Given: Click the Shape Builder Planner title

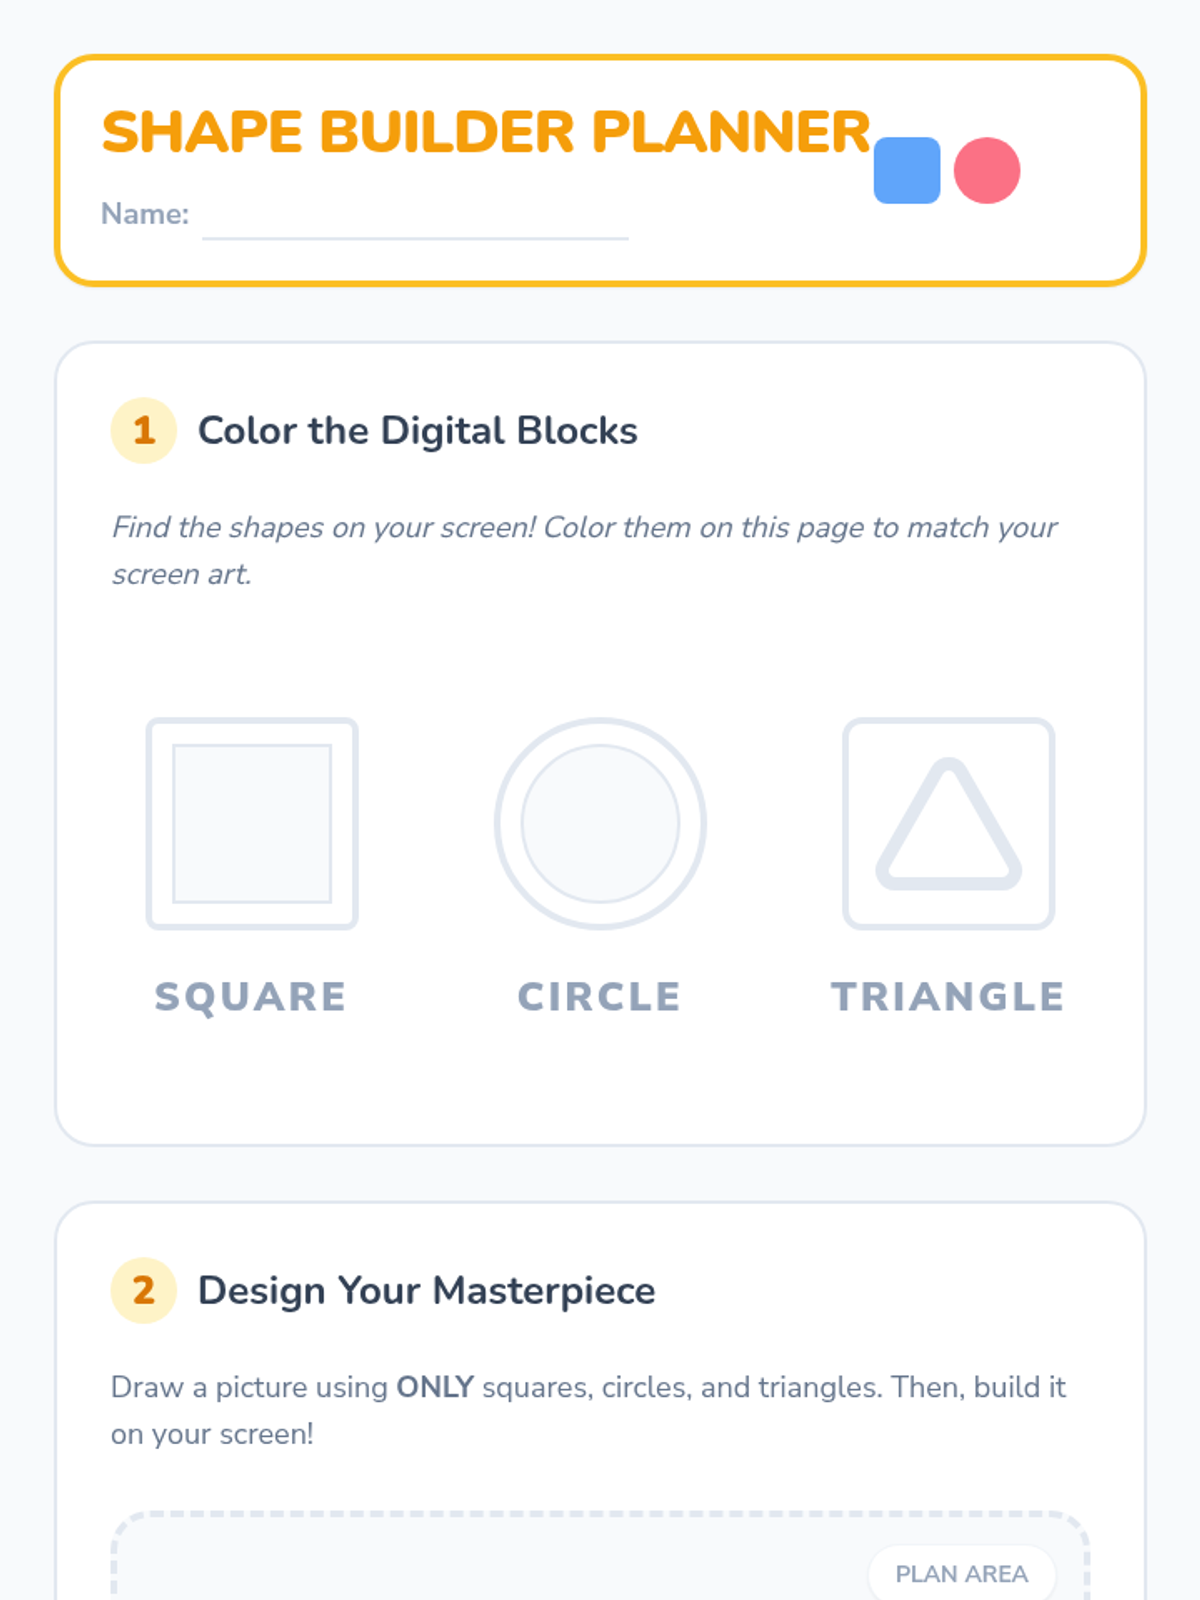Looking at the screenshot, I should (486, 132).
